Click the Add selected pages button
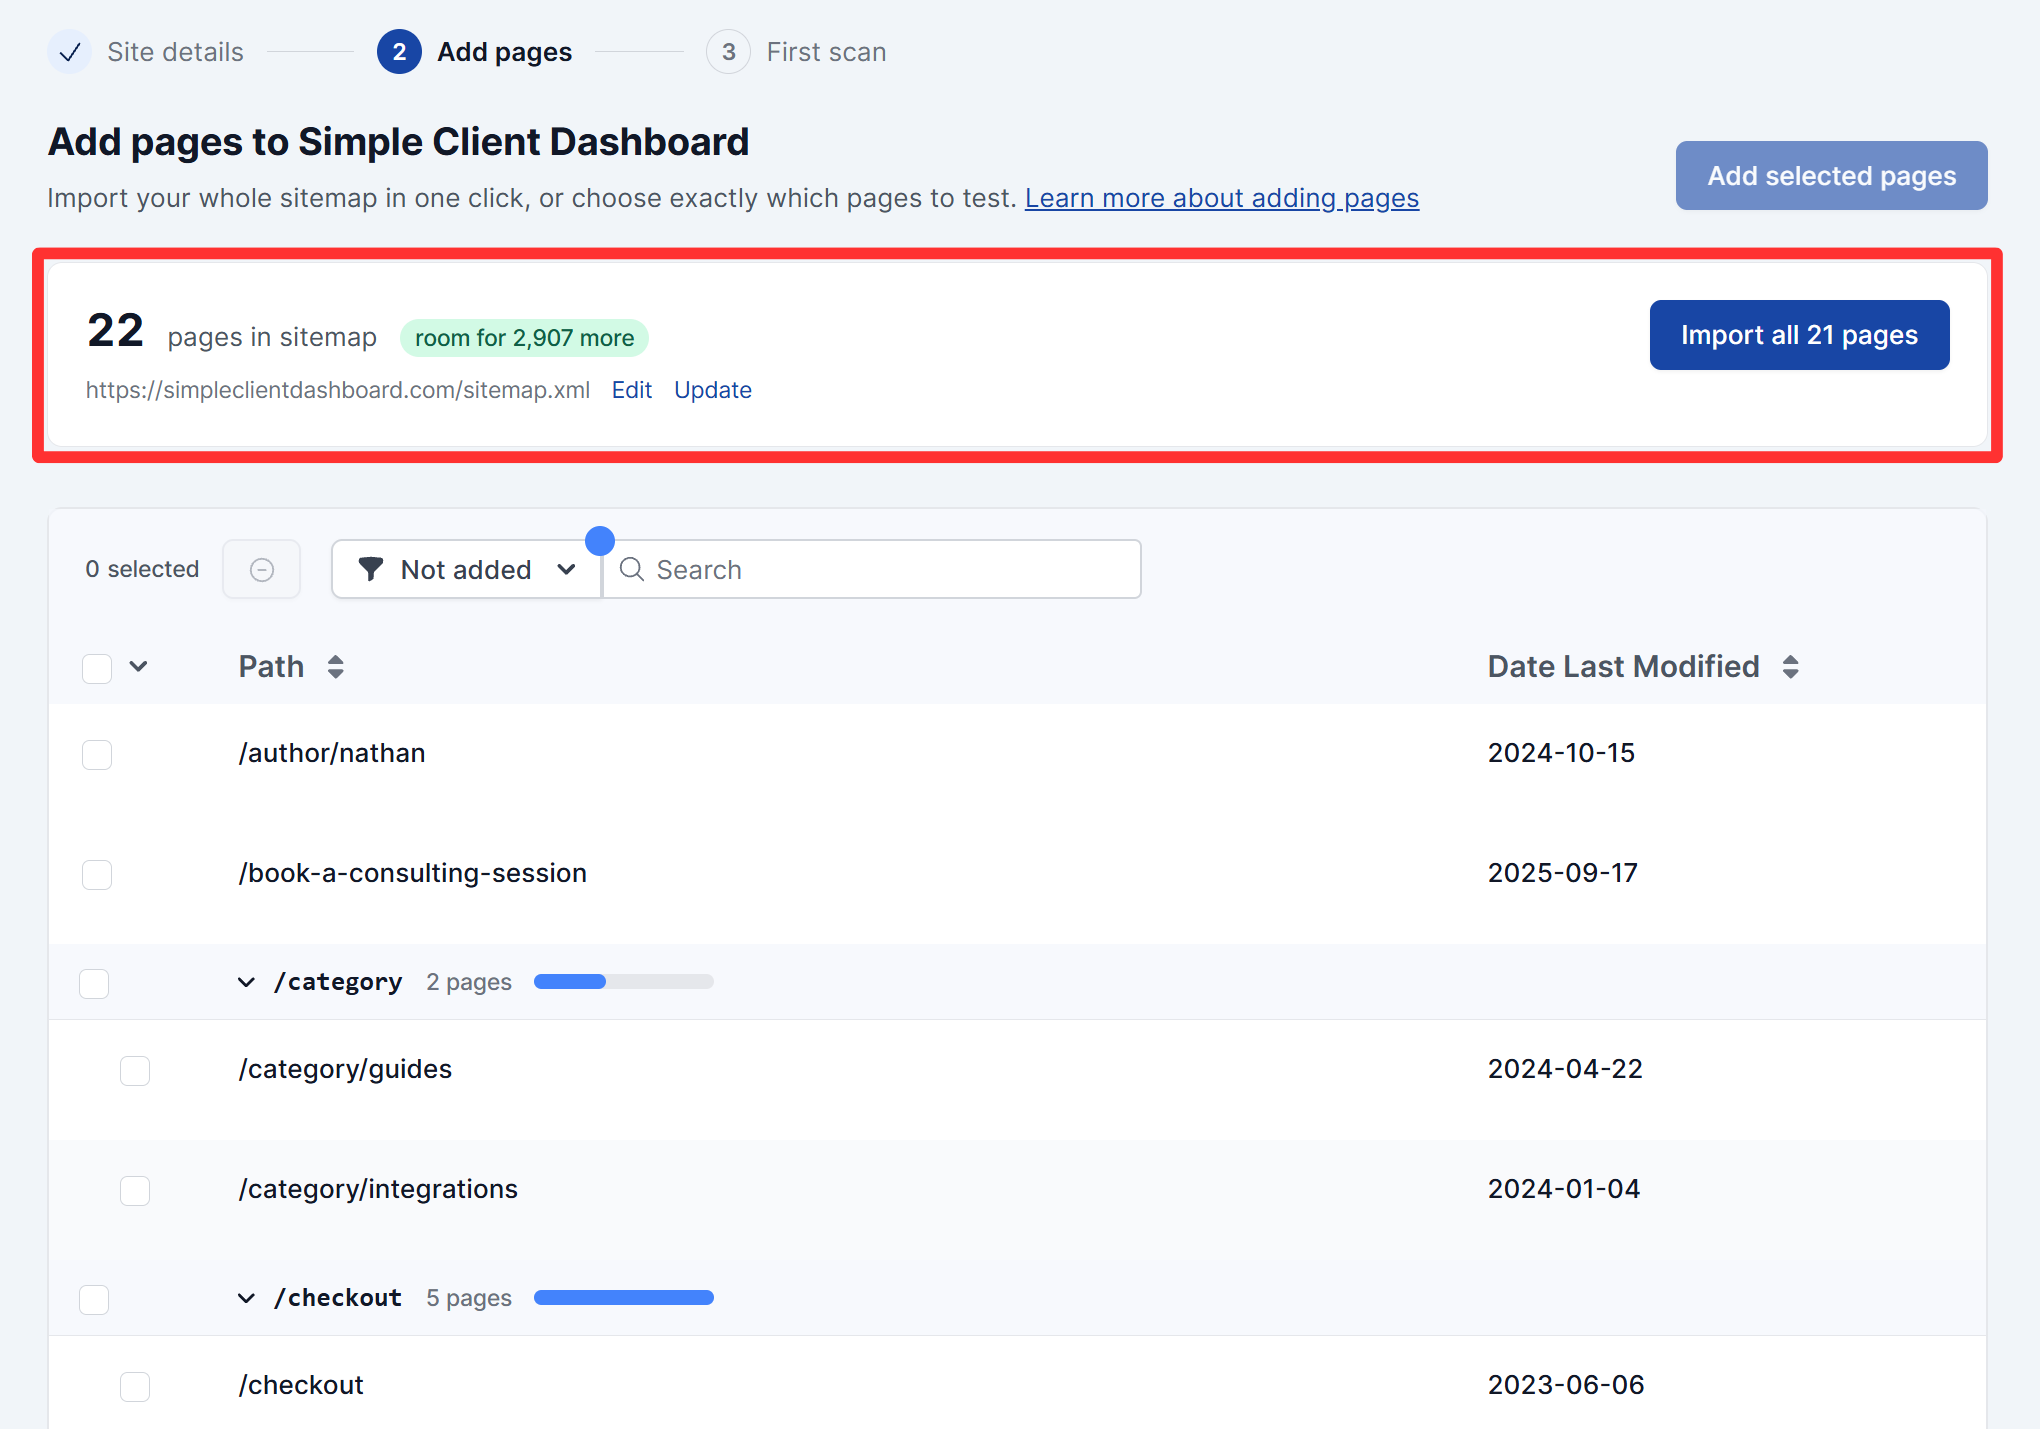Viewport: 2040px width, 1429px height. [x=1831, y=175]
